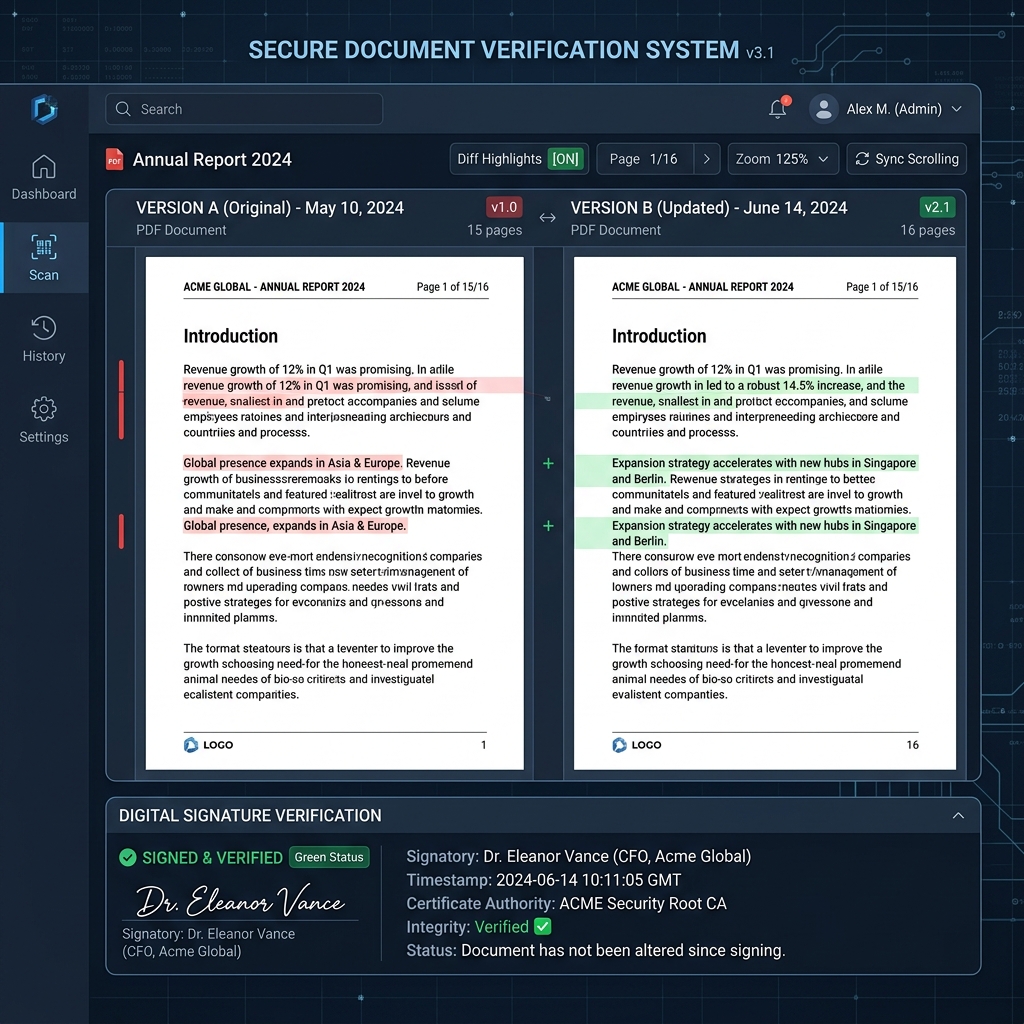Open the Settings section
Image resolution: width=1024 pixels, height=1024 pixels.
44,421
